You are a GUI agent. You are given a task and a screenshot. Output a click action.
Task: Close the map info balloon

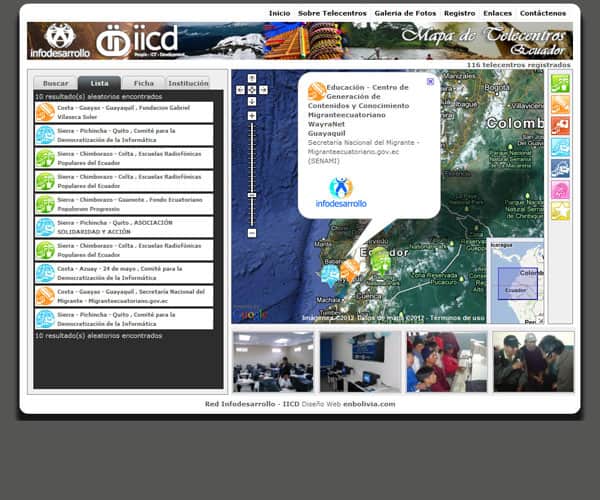point(430,81)
